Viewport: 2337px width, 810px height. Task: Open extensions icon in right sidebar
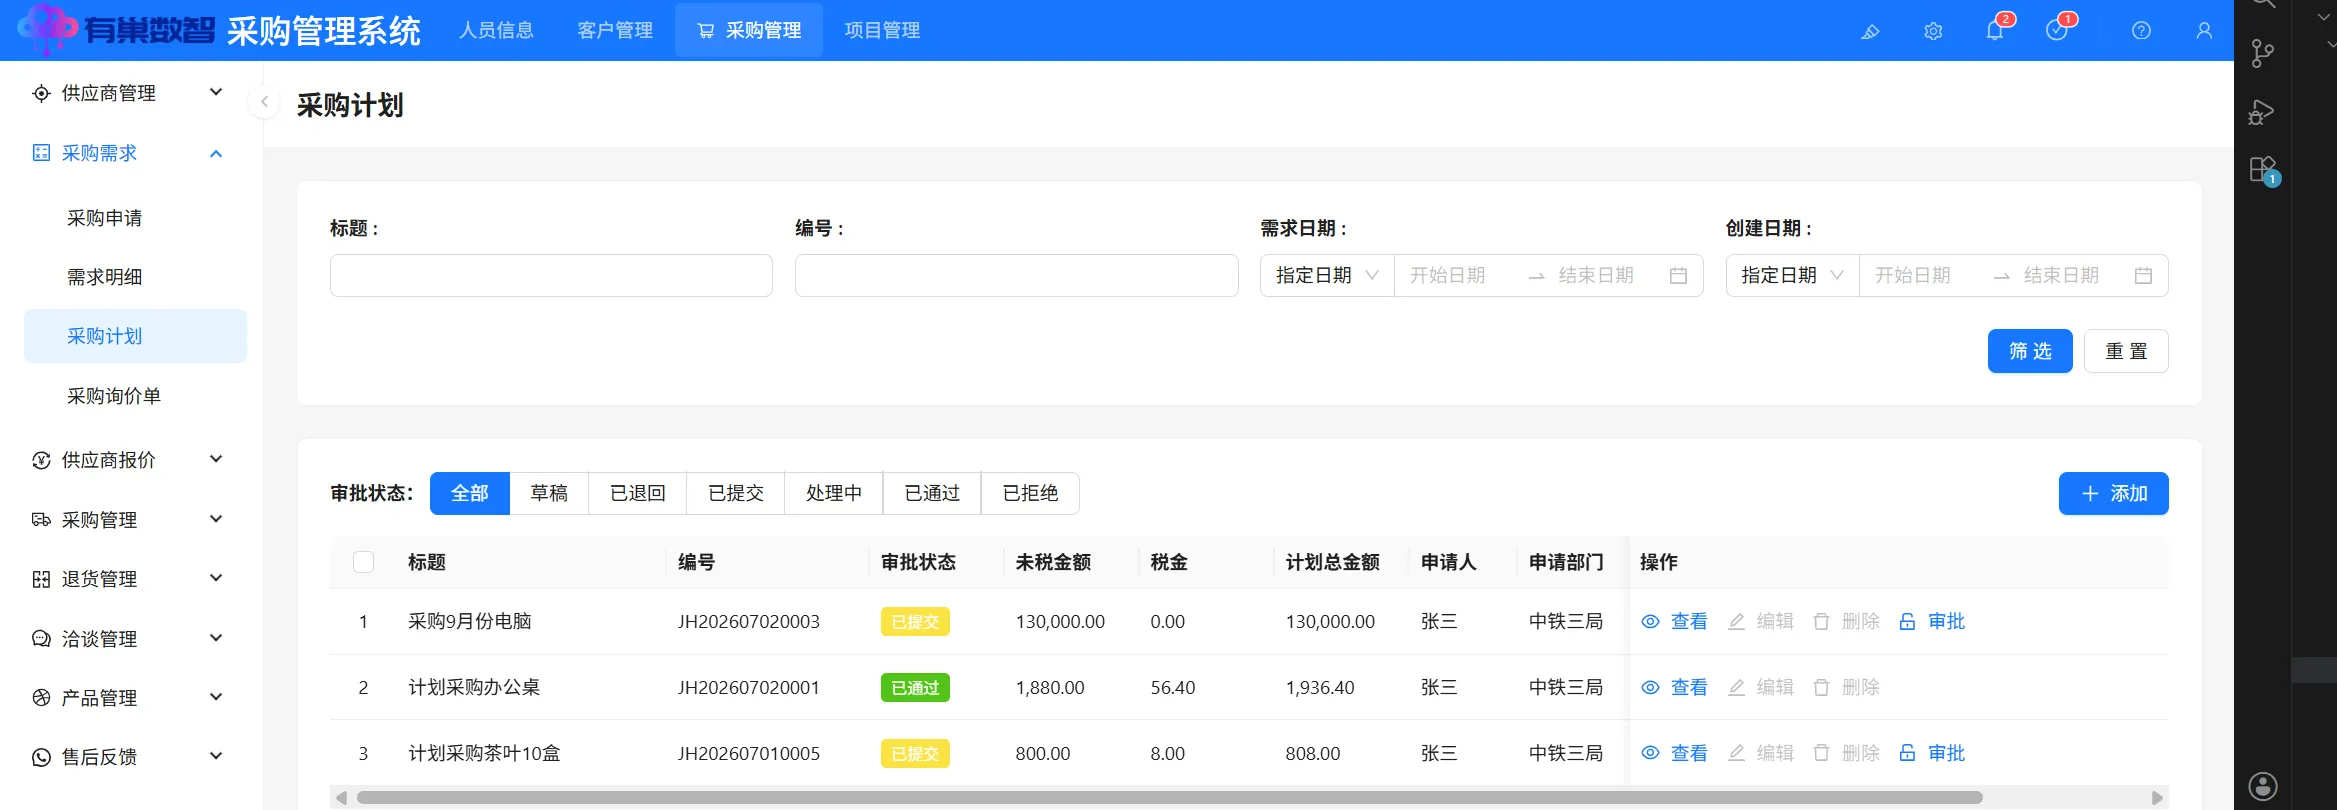[x=2263, y=170]
